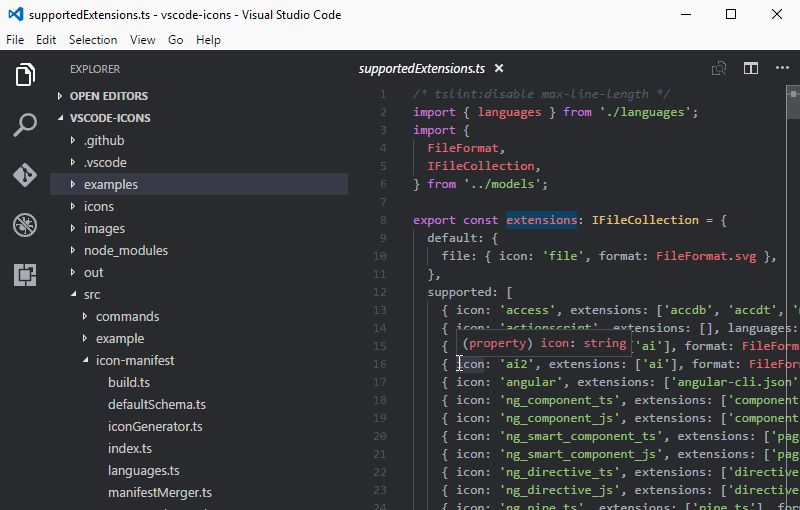Select the supportedExtensions.ts editor tab
Screen dimensions: 800x510
(x=421, y=68)
